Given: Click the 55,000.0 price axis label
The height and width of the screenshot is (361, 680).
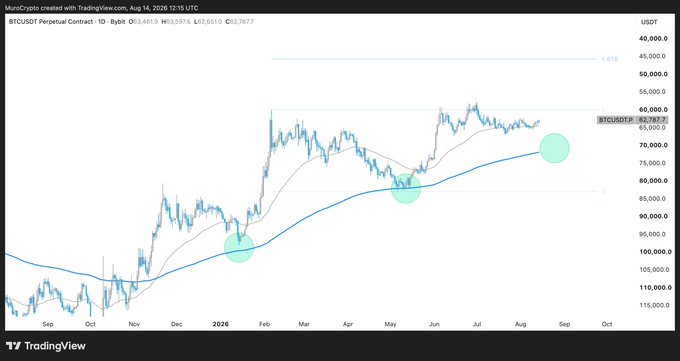Looking at the screenshot, I should tap(653, 92).
